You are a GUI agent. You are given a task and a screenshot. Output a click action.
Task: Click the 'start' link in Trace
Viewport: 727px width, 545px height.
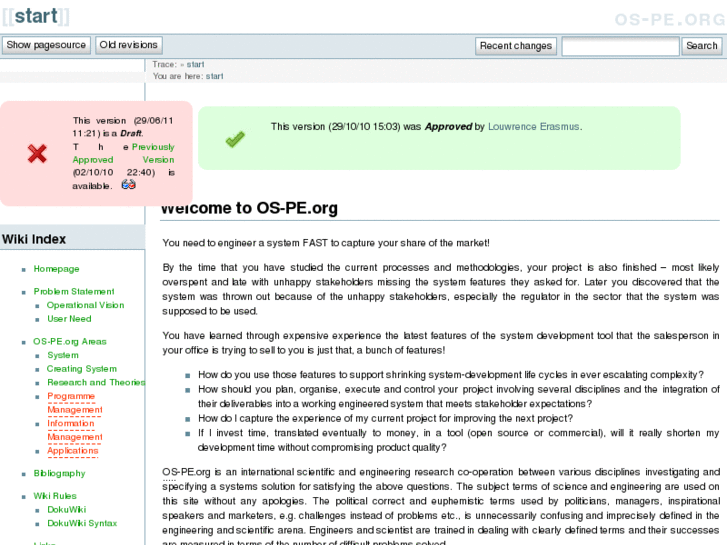coord(195,64)
